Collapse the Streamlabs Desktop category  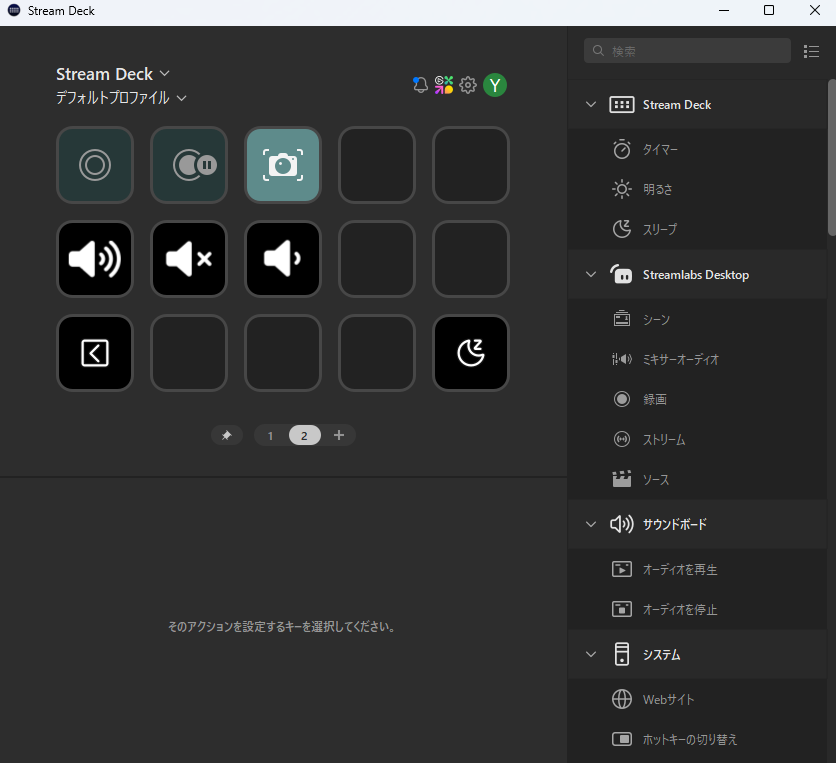tap(591, 275)
